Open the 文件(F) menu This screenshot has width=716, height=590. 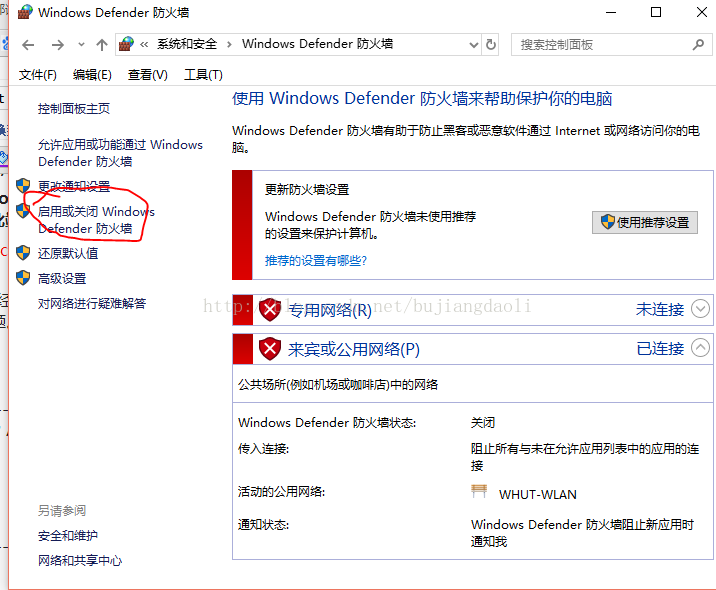tap(37, 75)
